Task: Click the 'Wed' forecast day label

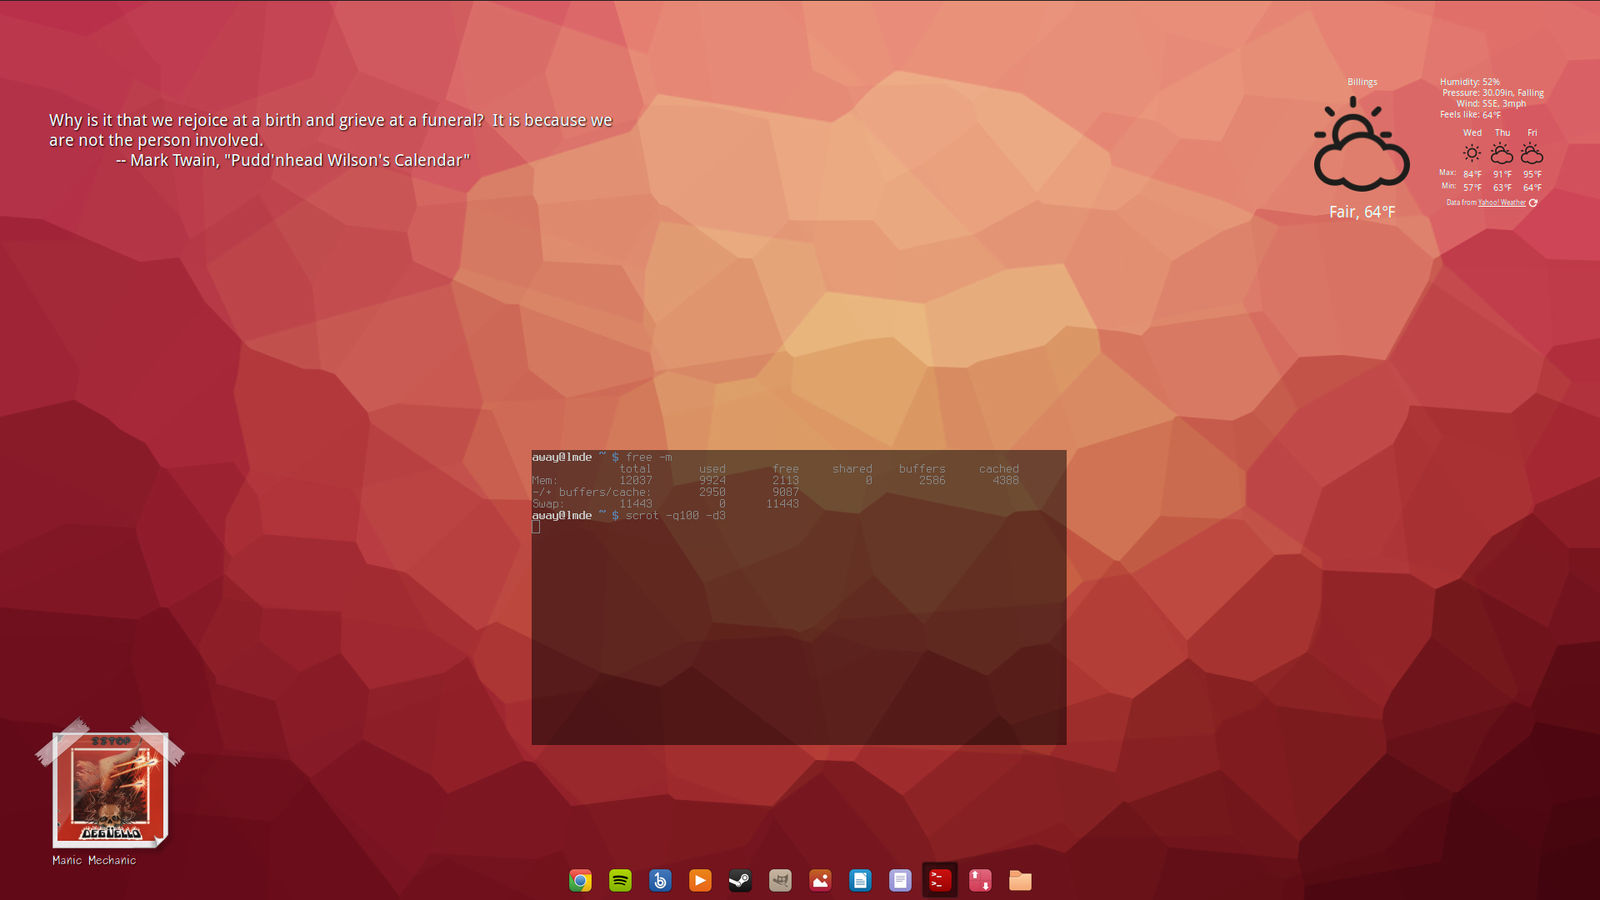Action: click(1472, 133)
